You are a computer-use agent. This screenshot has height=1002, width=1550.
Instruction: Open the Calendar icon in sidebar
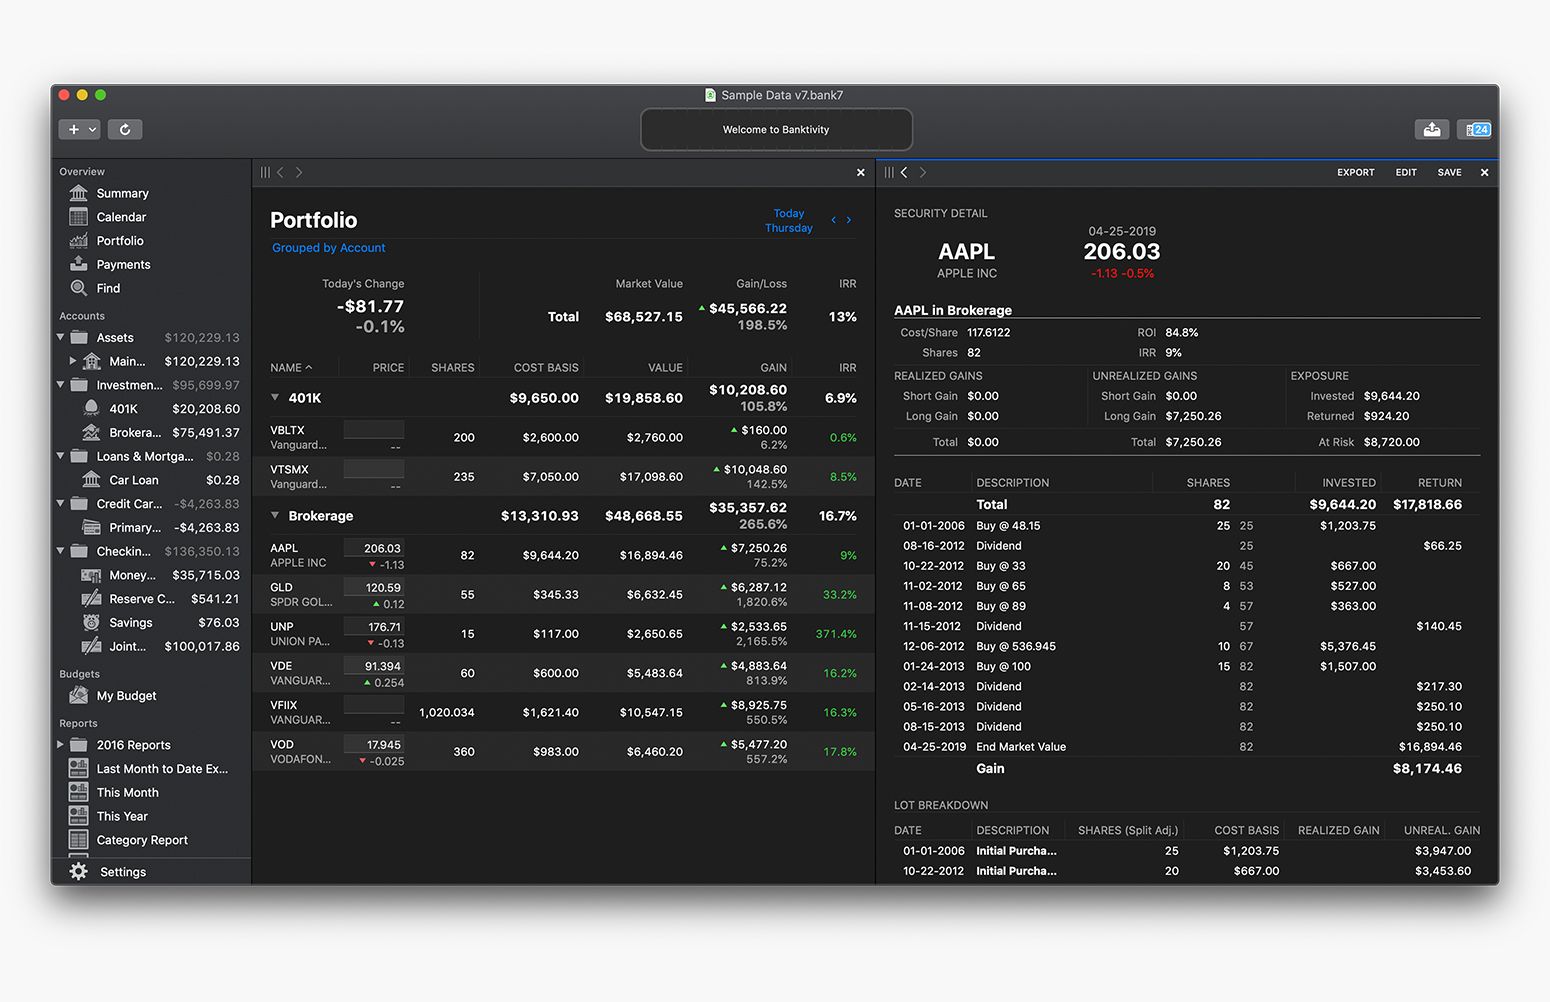click(x=79, y=217)
